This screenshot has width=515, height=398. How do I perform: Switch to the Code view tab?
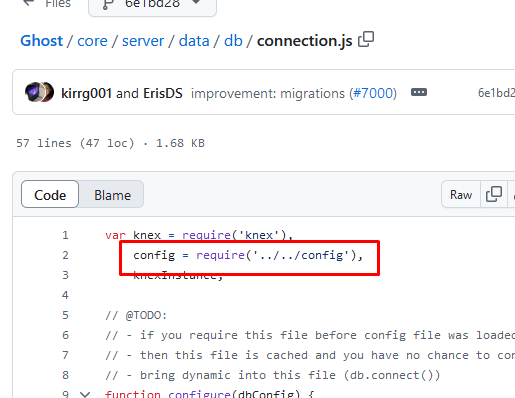tap(50, 195)
